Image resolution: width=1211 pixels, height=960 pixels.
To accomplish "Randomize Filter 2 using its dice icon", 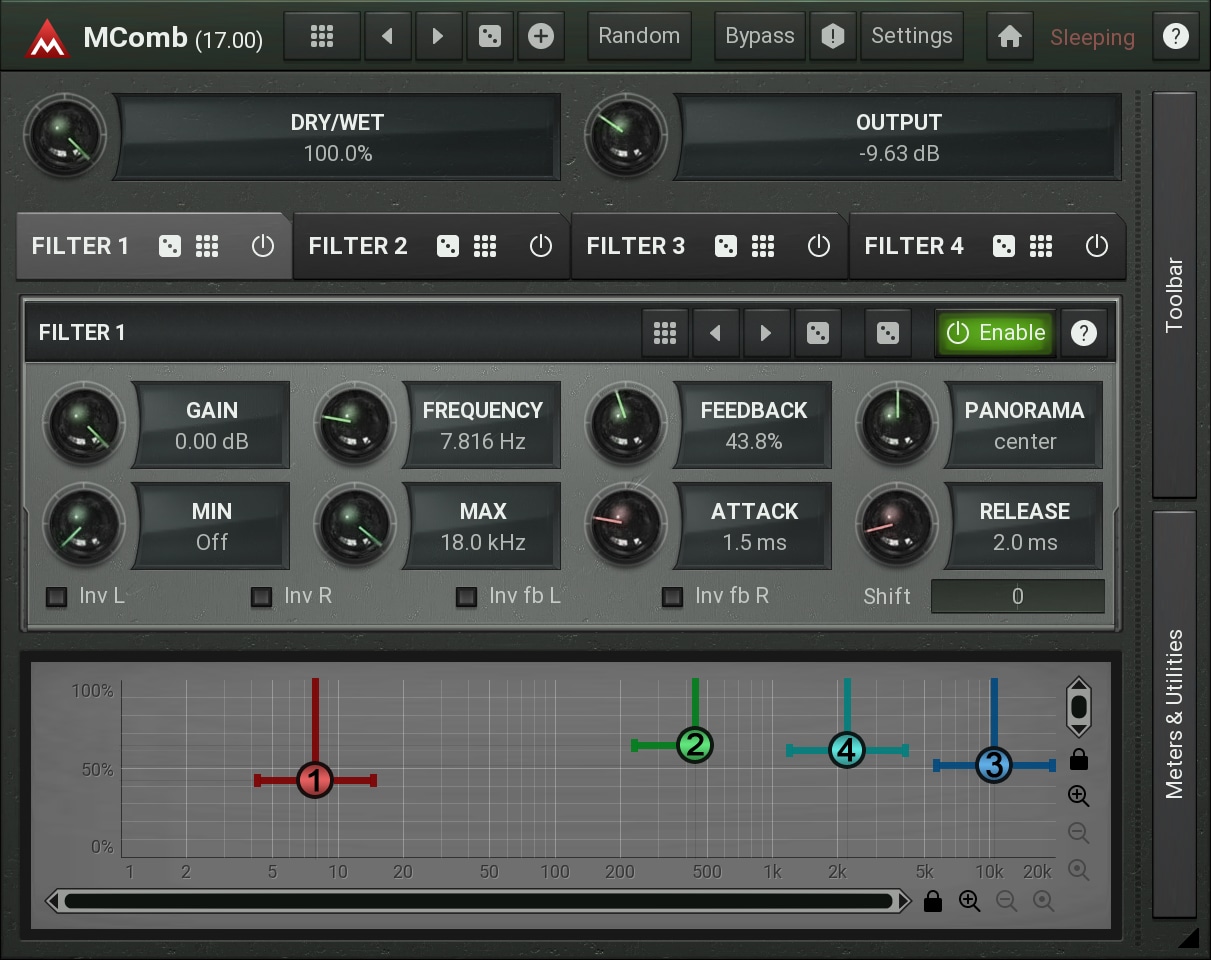I will click(x=448, y=246).
